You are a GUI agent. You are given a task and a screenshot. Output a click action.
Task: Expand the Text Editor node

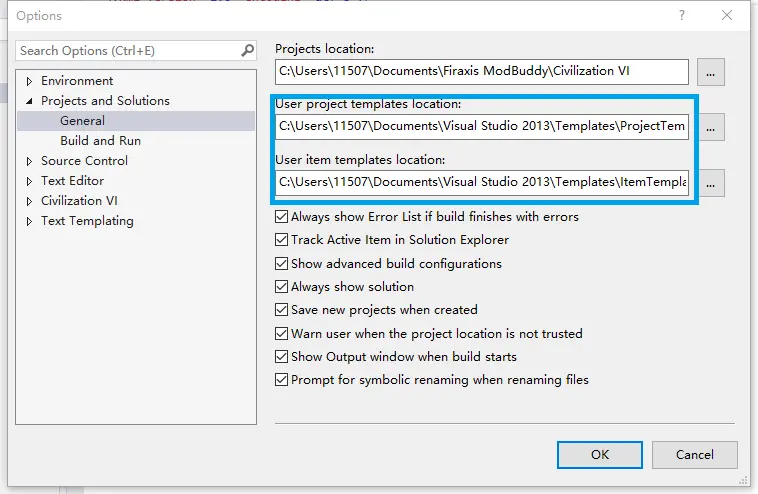(x=29, y=181)
